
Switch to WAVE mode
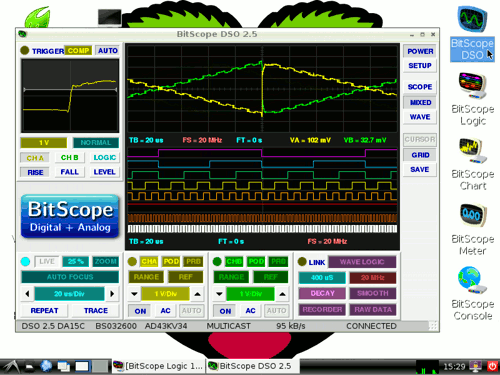tap(420, 117)
